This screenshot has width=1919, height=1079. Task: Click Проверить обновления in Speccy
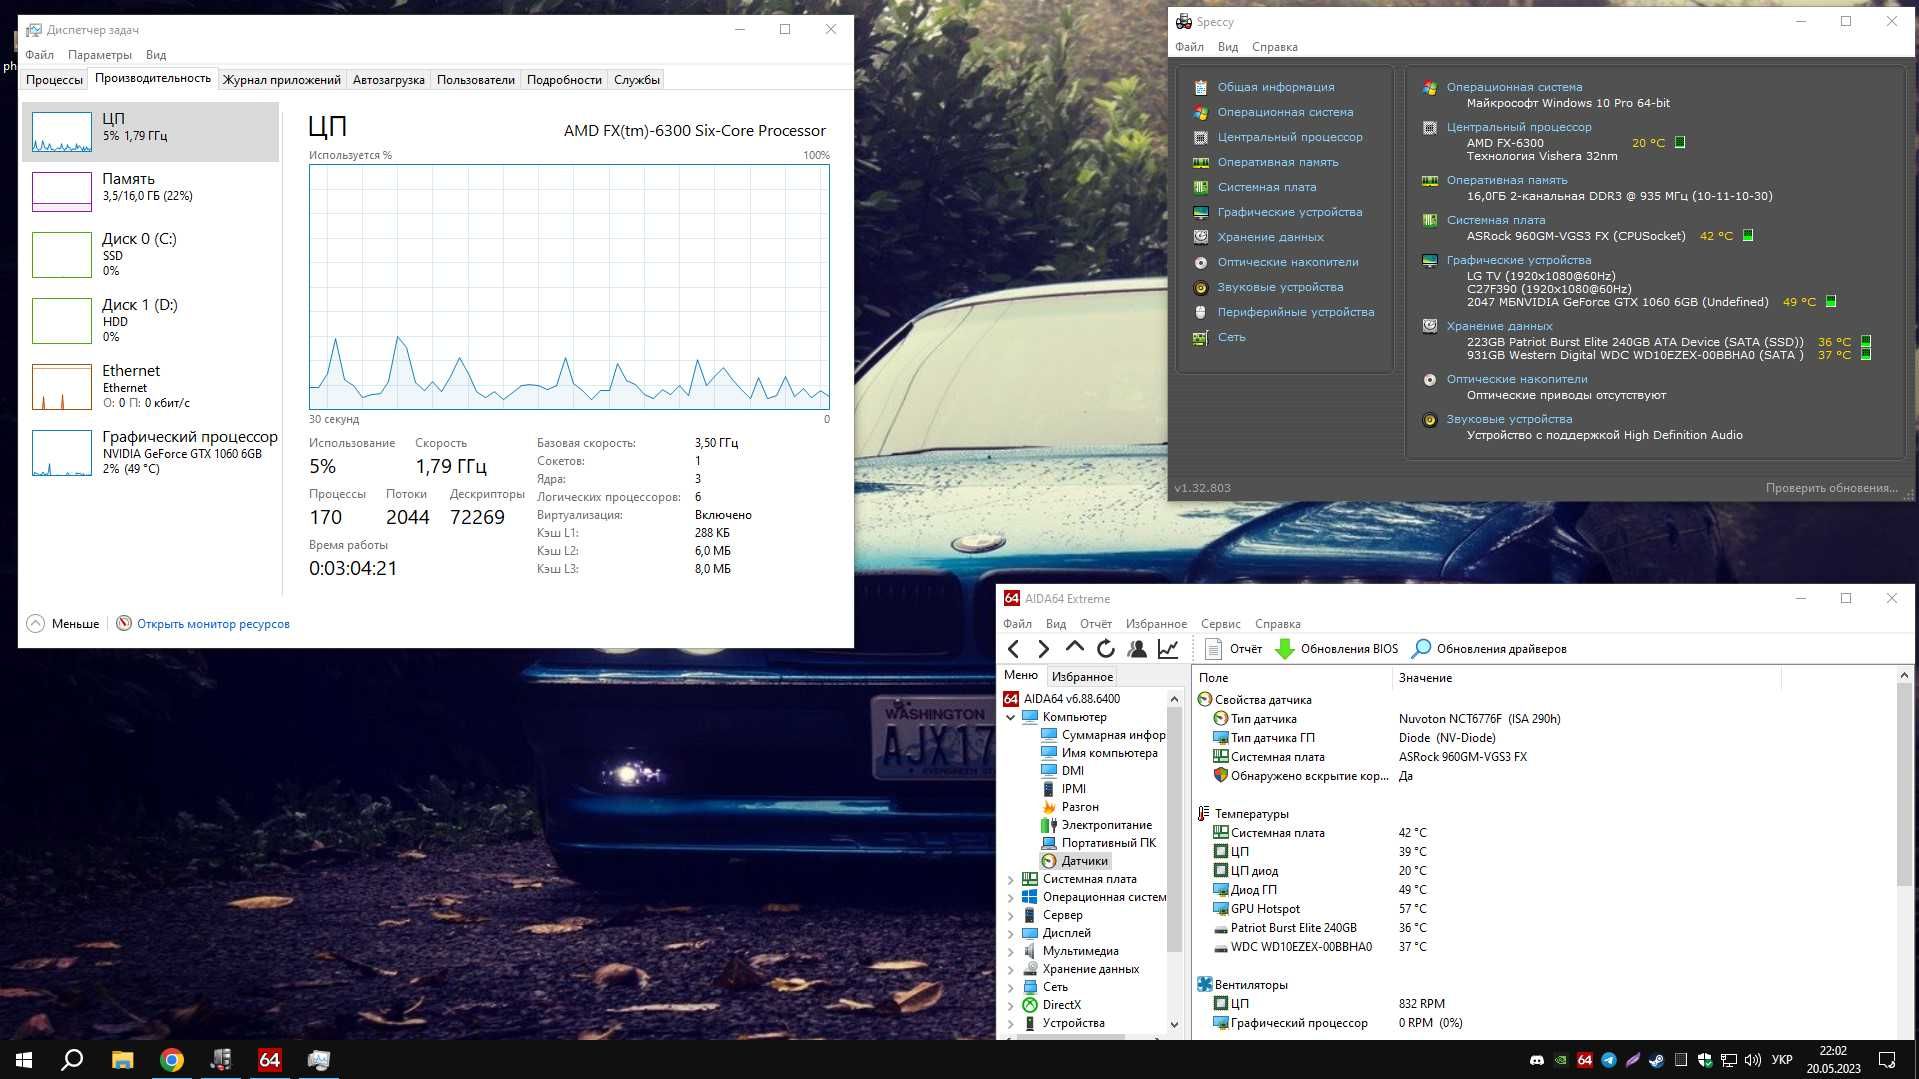pyautogui.click(x=1831, y=488)
